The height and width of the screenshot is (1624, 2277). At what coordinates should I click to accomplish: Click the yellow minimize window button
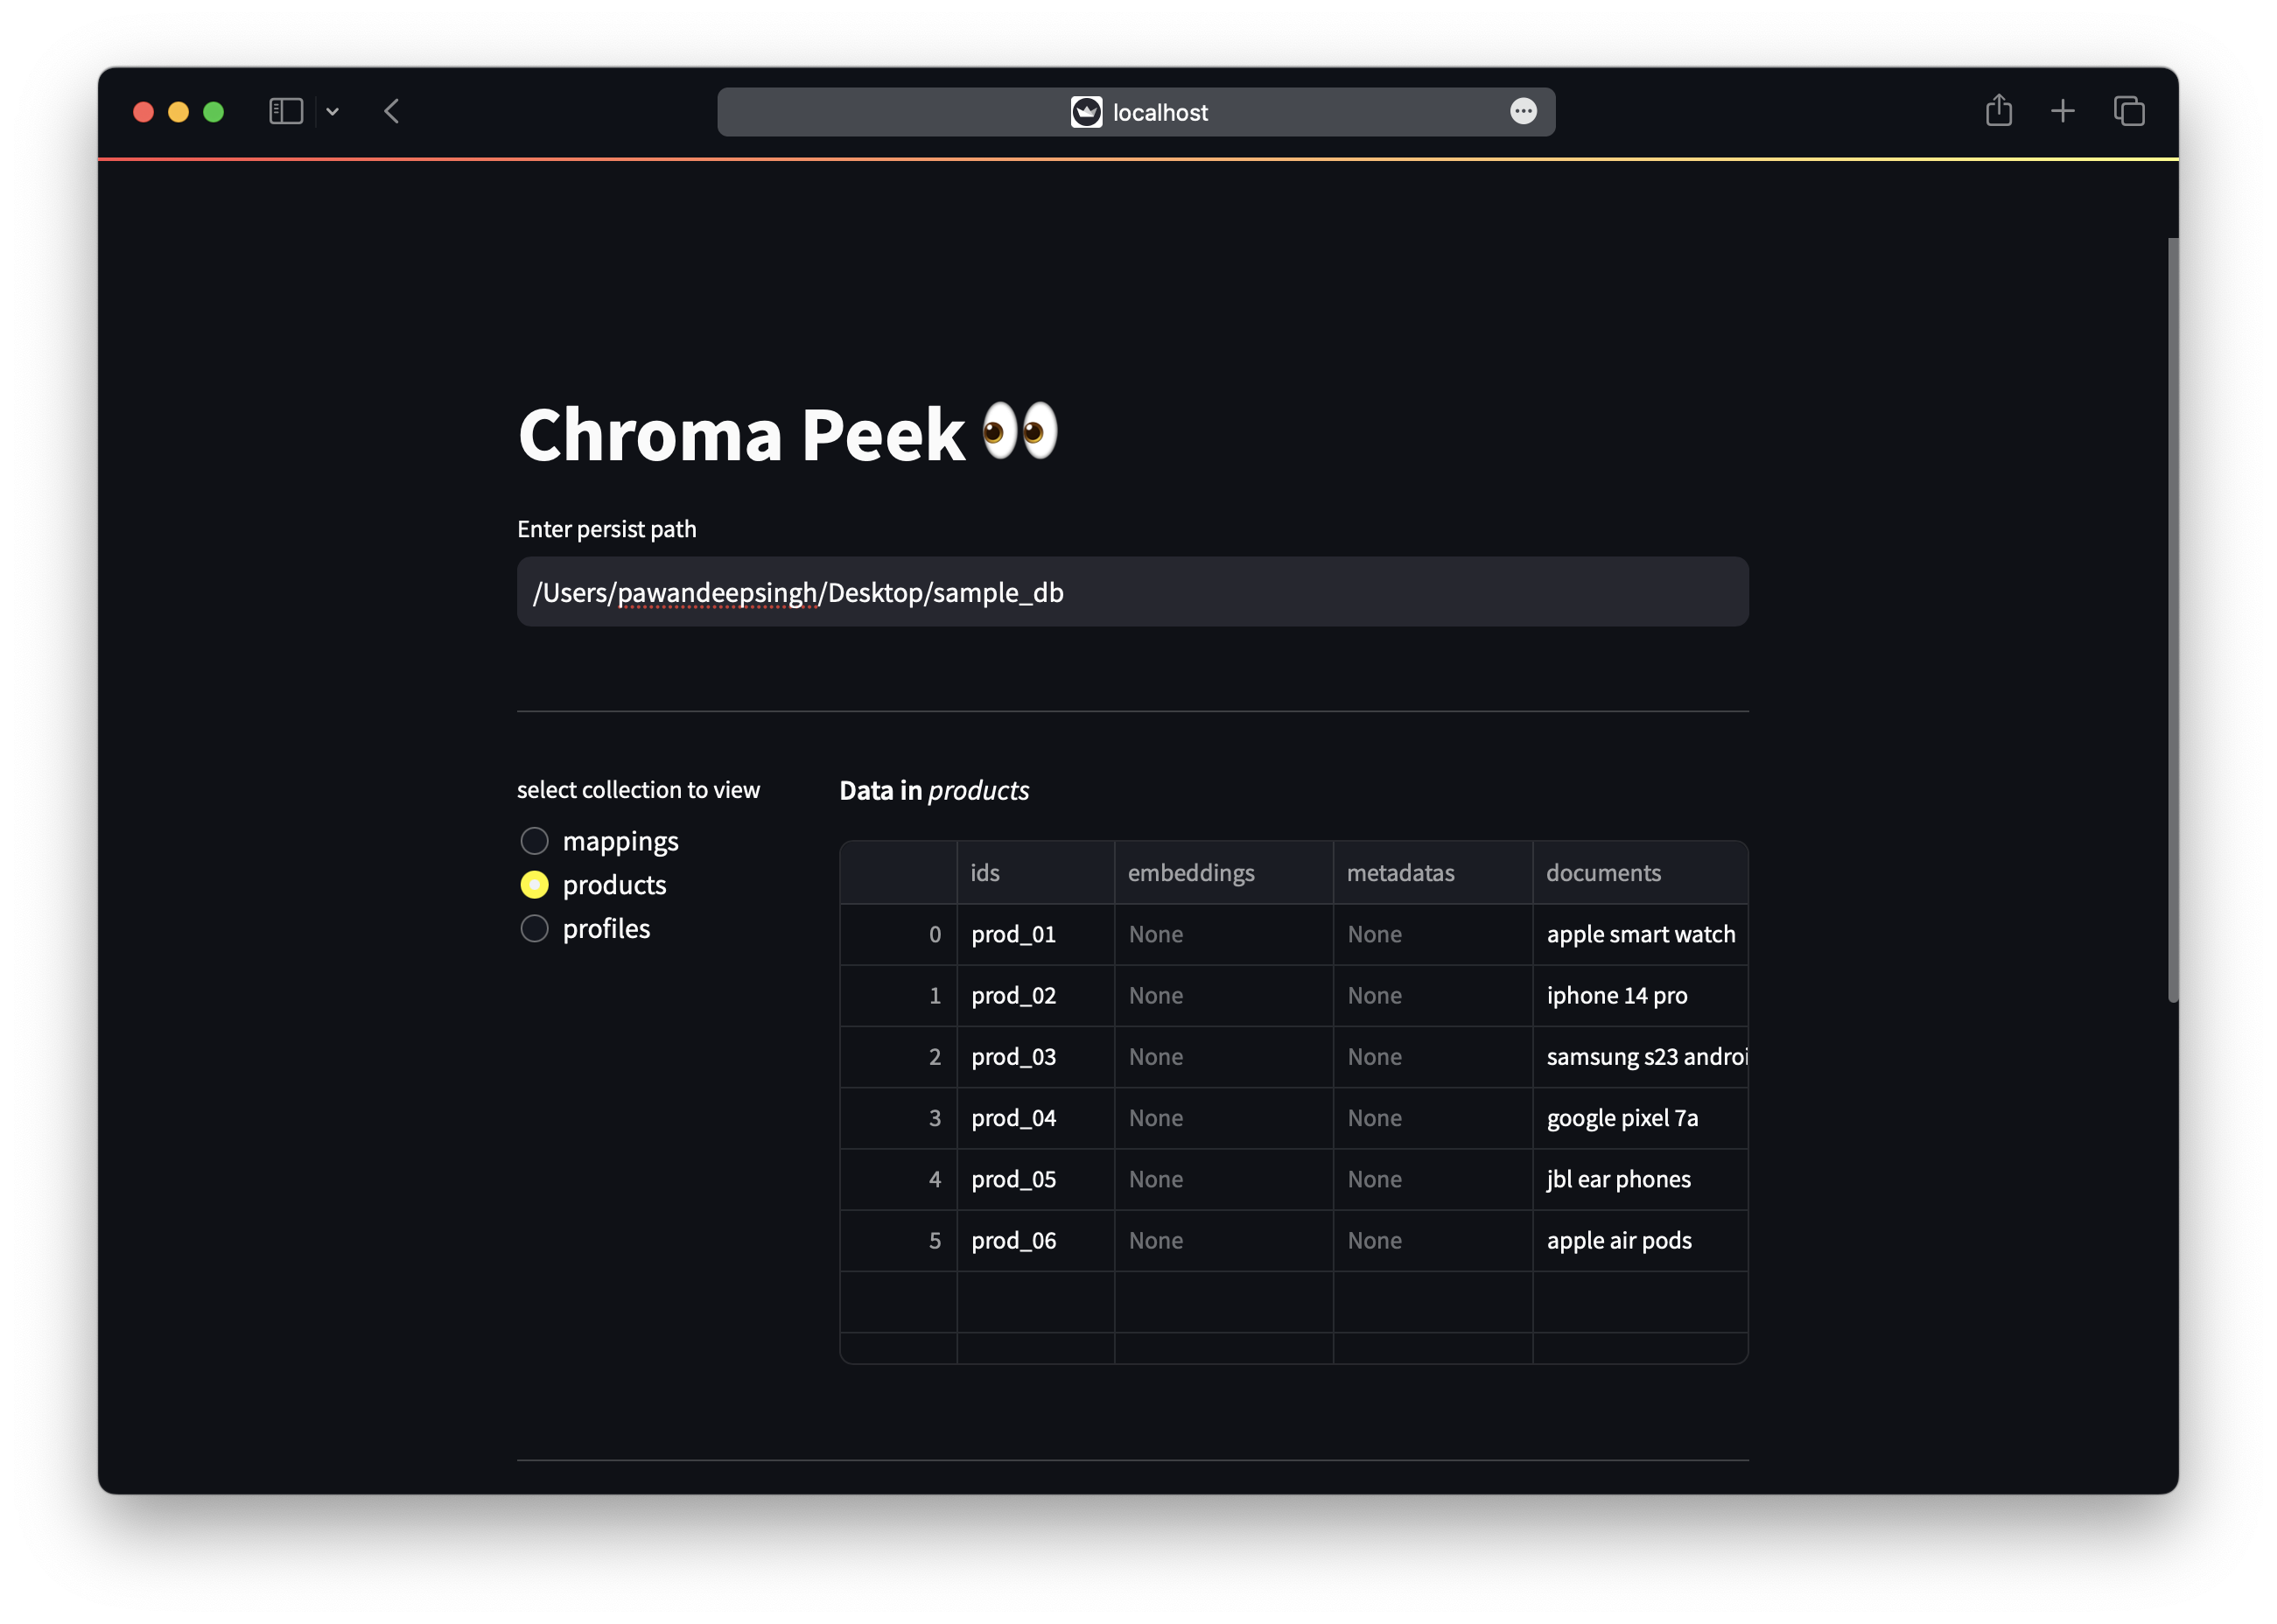tap(179, 112)
